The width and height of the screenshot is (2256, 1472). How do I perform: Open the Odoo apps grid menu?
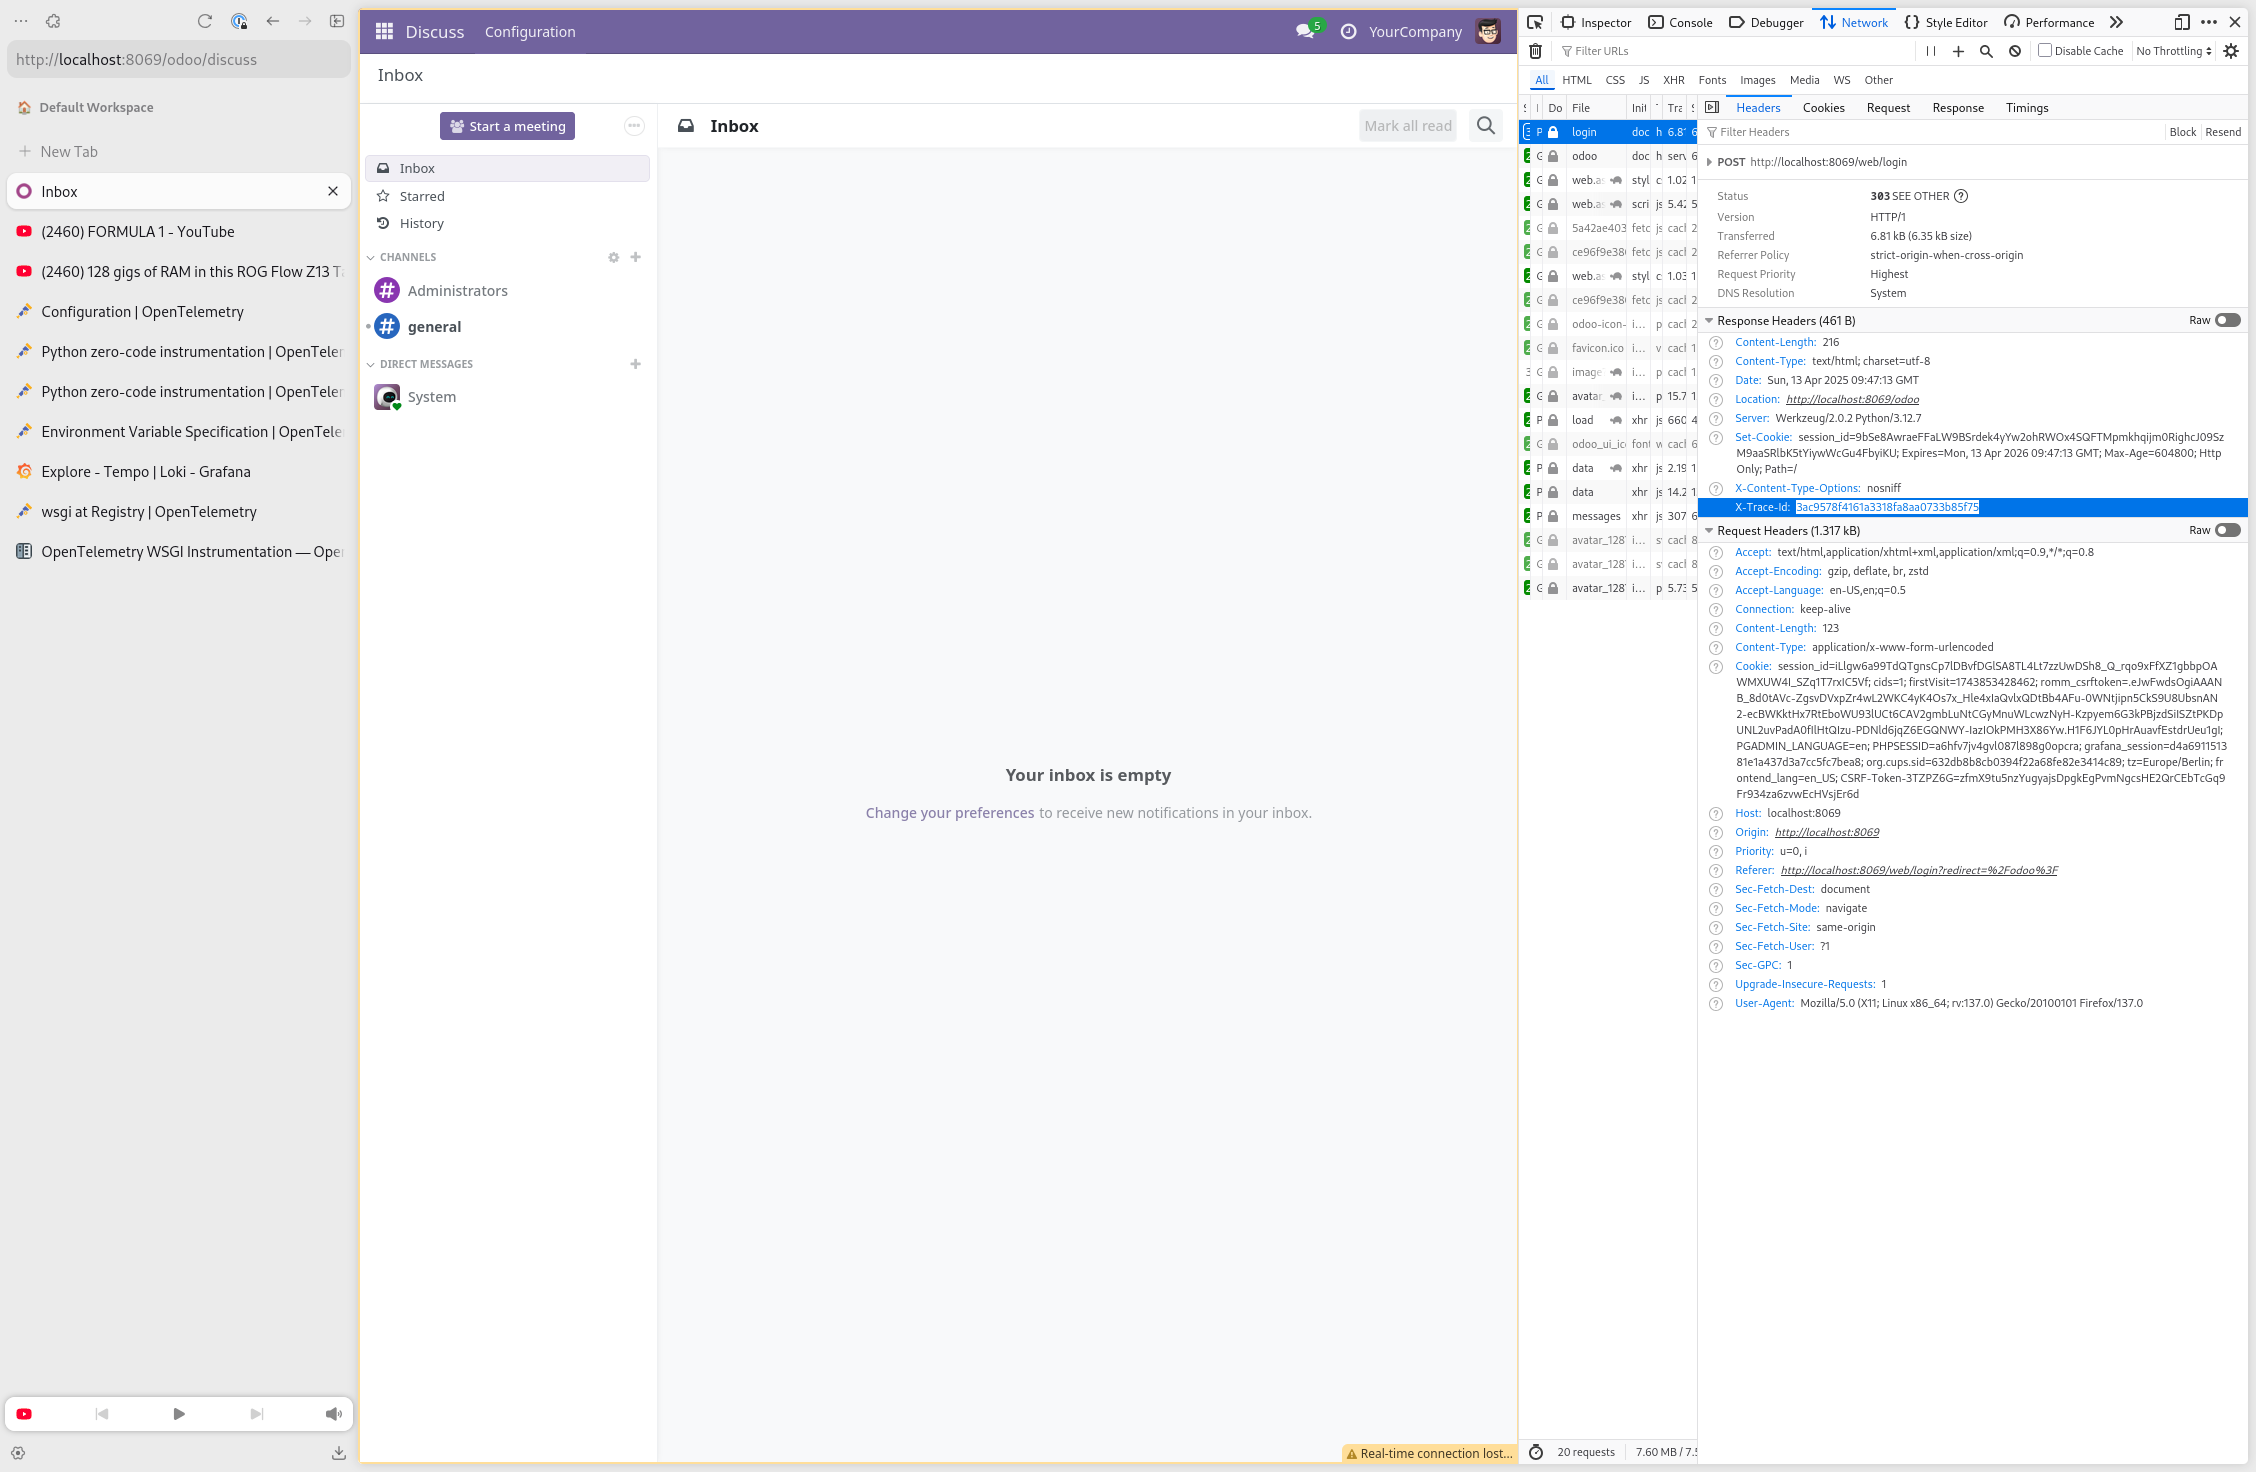(x=384, y=32)
